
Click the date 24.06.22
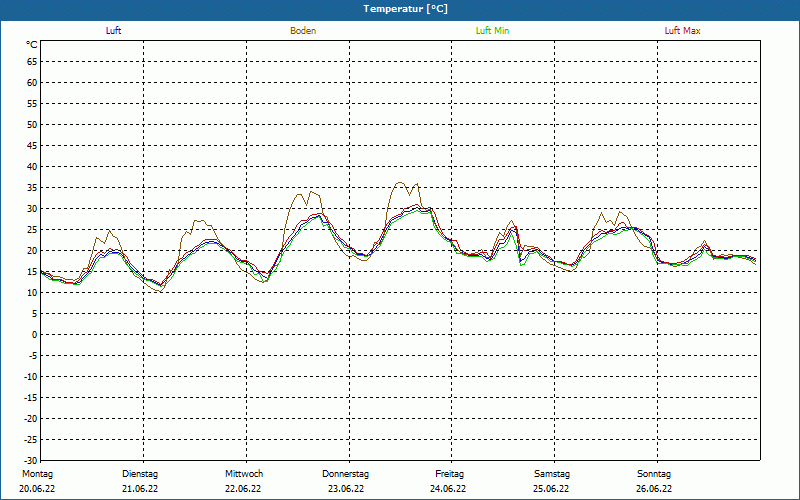click(x=448, y=489)
